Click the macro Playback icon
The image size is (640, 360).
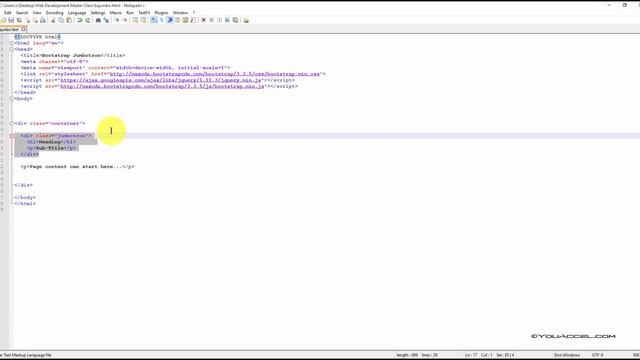click(x=219, y=20)
